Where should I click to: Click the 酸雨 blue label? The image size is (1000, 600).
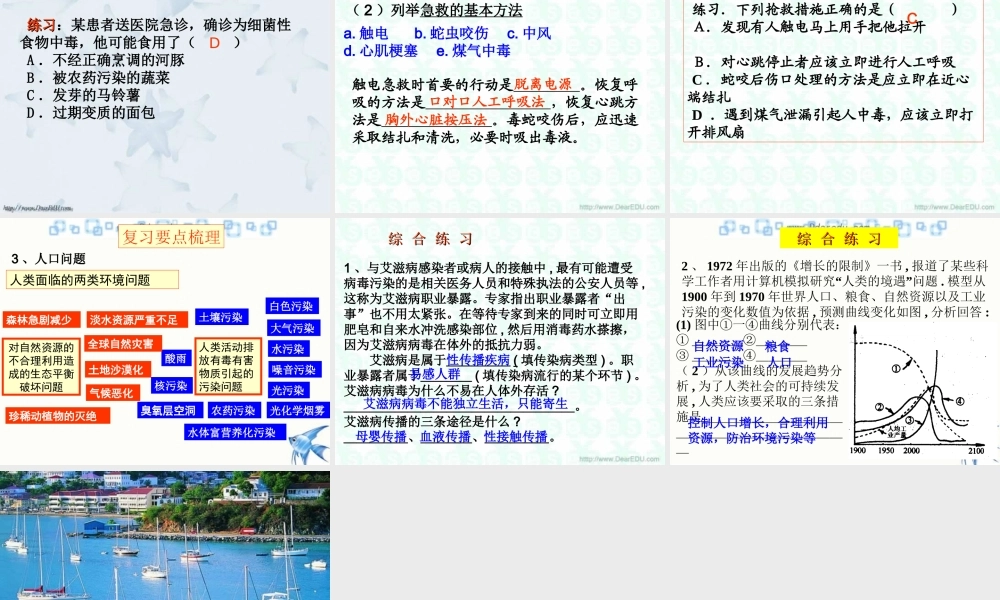pos(175,358)
